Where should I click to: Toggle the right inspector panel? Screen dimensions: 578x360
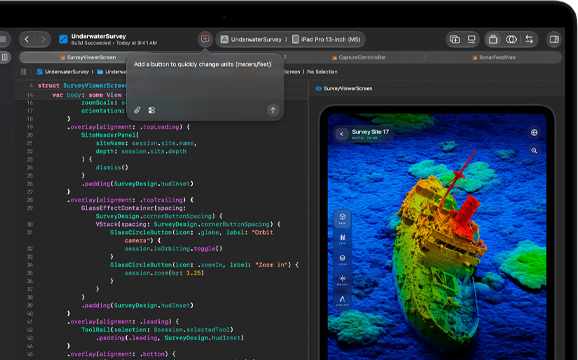click(554, 39)
